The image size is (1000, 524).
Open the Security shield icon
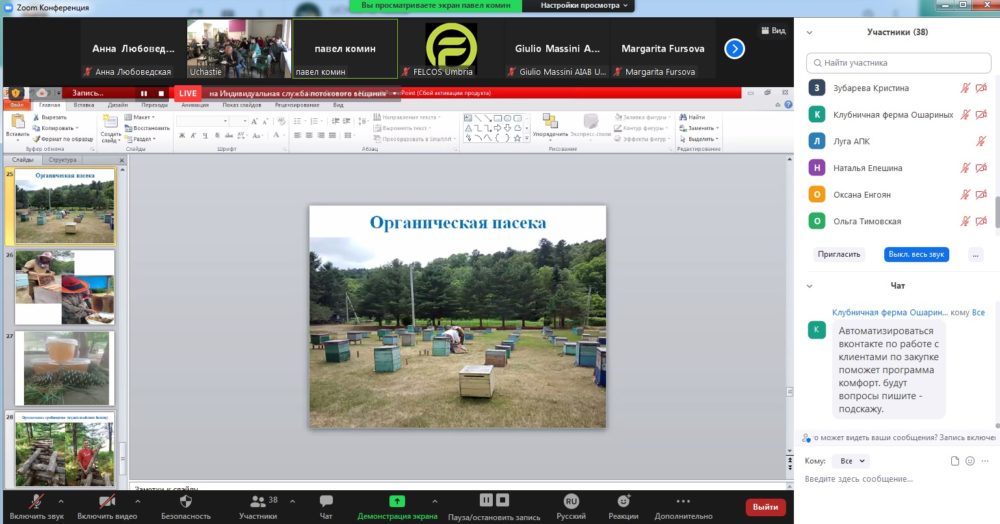pyautogui.click(x=186, y=501)
